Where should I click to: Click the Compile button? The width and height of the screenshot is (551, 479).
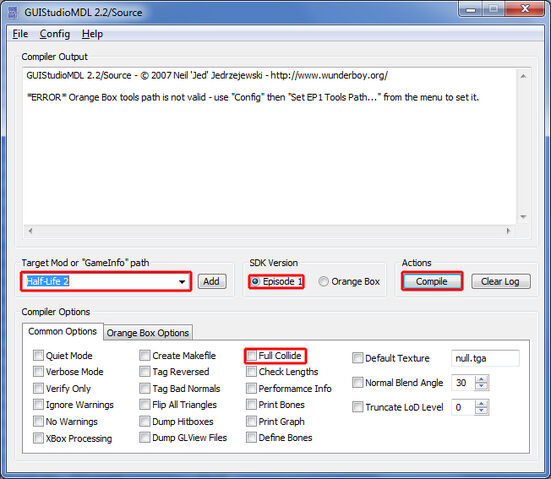click(x=432, y=281)
